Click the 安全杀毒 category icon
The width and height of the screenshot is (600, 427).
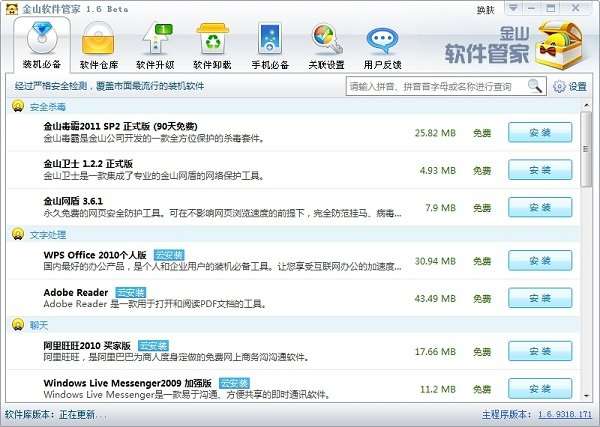18,106
